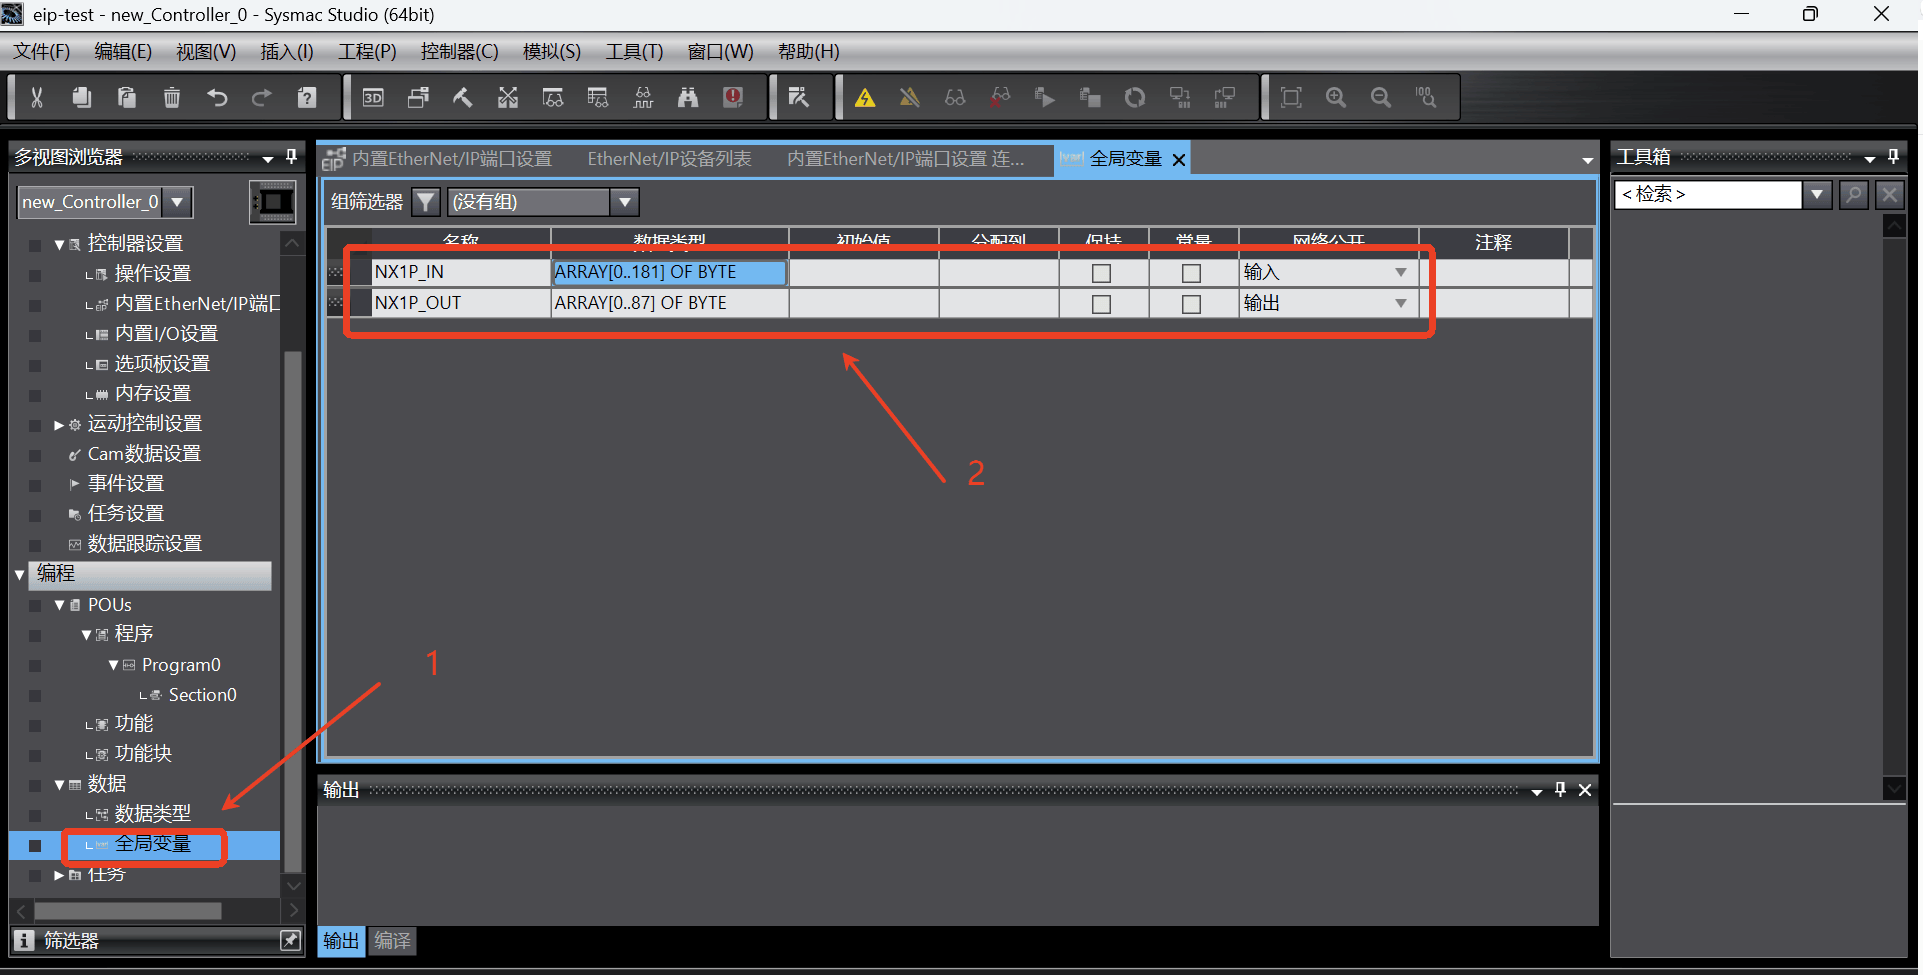Open network publish dropdown for NX1P_OUT
The height and width of the screenshot is (975, 1923).
1401,303
